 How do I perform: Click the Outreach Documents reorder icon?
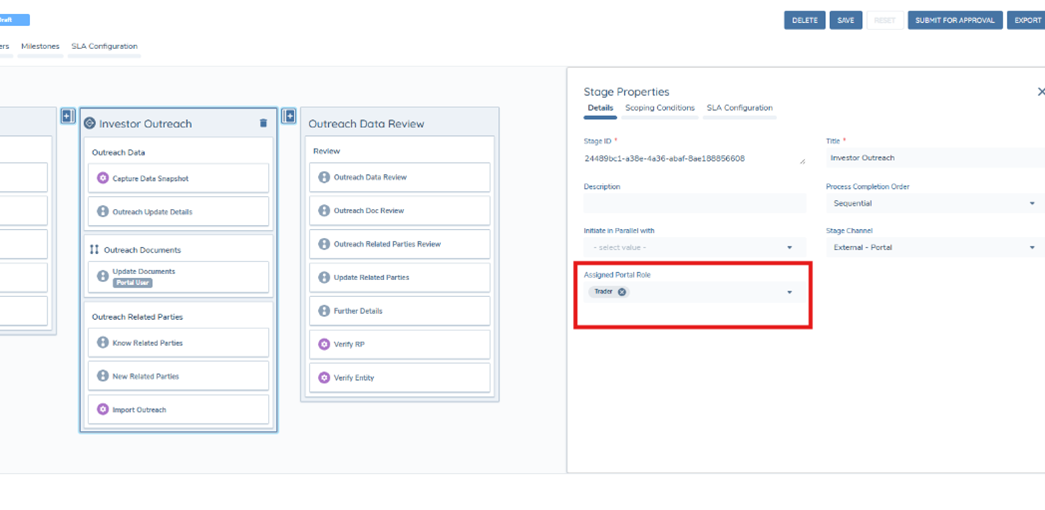(x=94, y=249)
